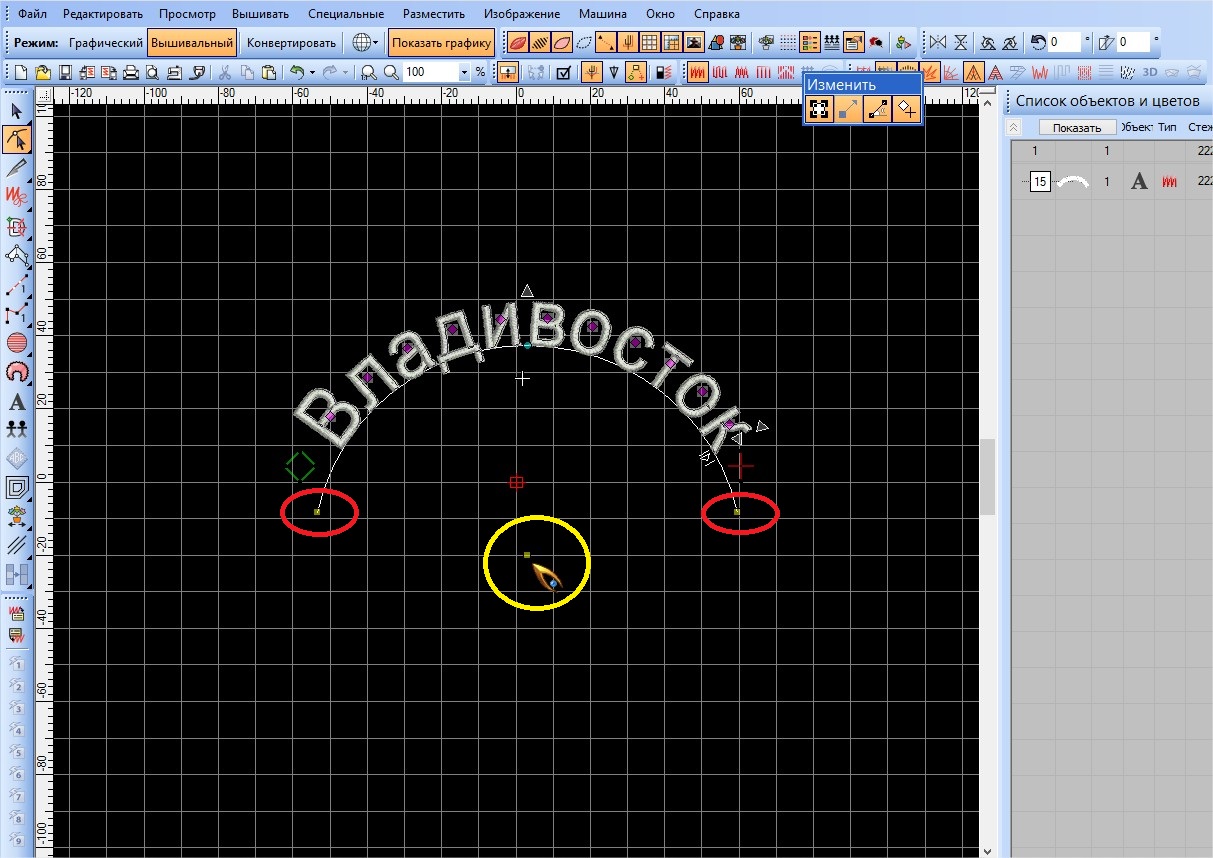Toggle Вышивальный mode
1213x858 pixels.
[193, 43]
